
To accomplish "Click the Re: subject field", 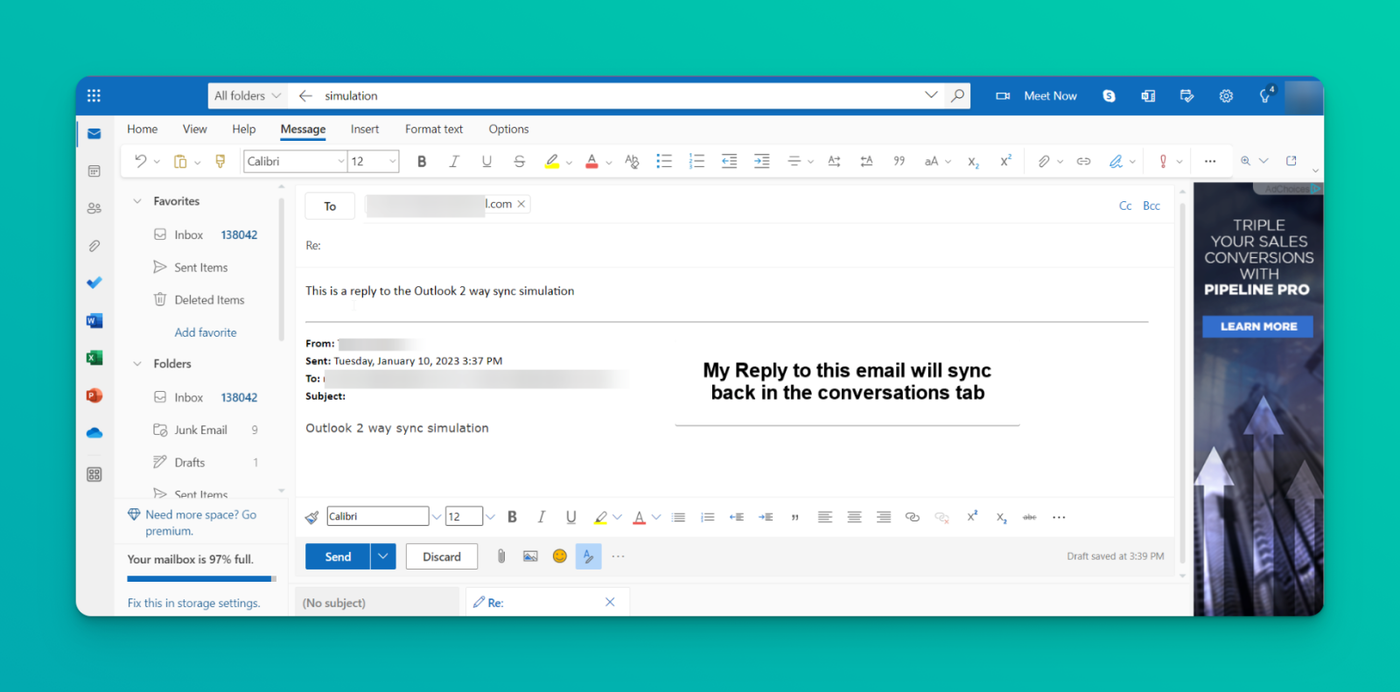I will [734, 245].
